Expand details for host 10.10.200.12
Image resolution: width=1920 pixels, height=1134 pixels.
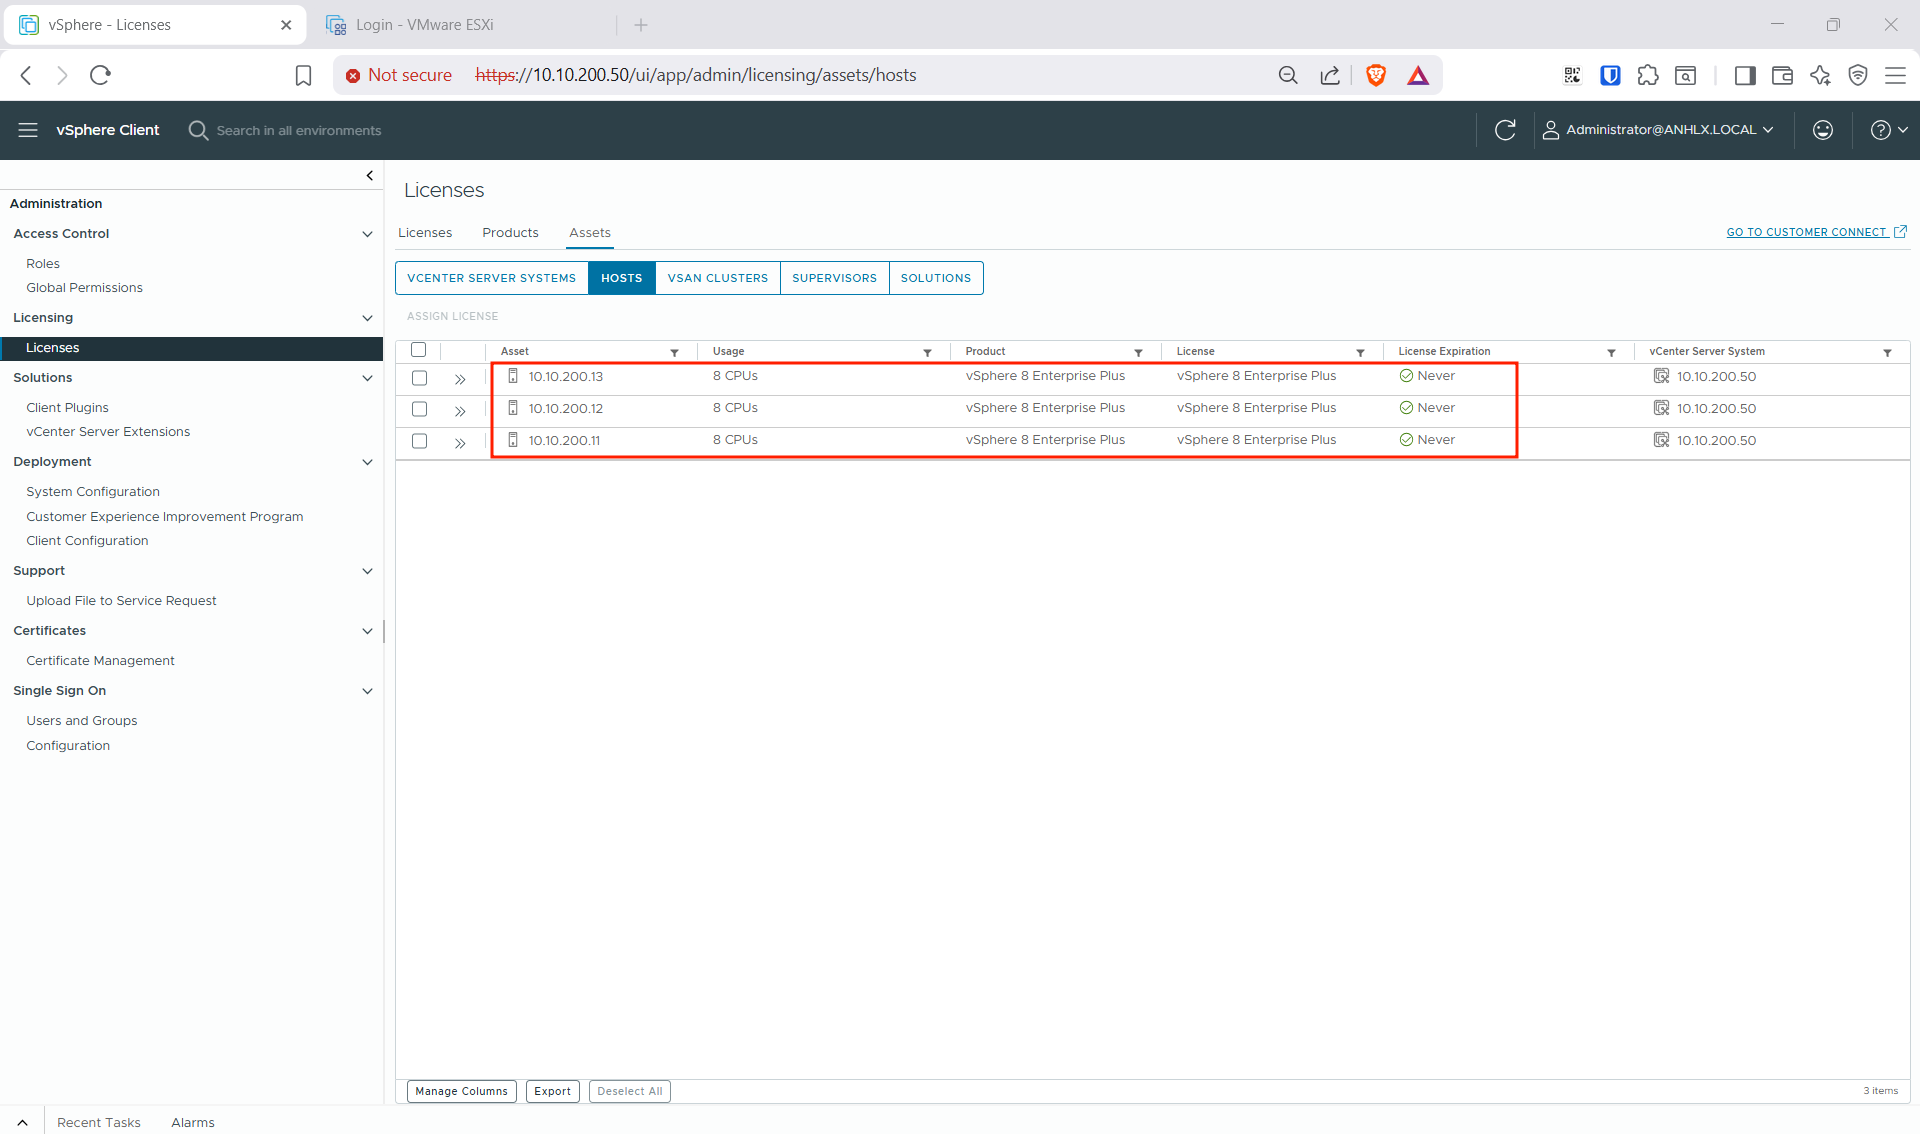(x=460, y=411)
